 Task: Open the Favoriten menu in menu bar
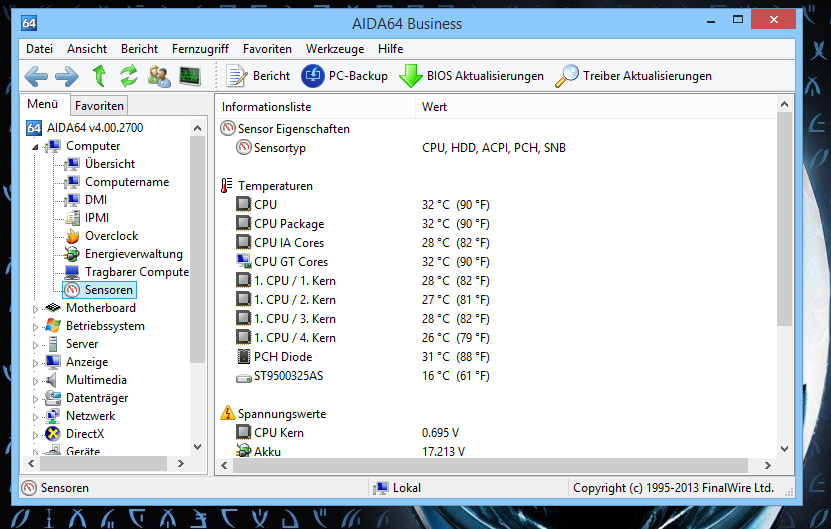click(267, 49)
